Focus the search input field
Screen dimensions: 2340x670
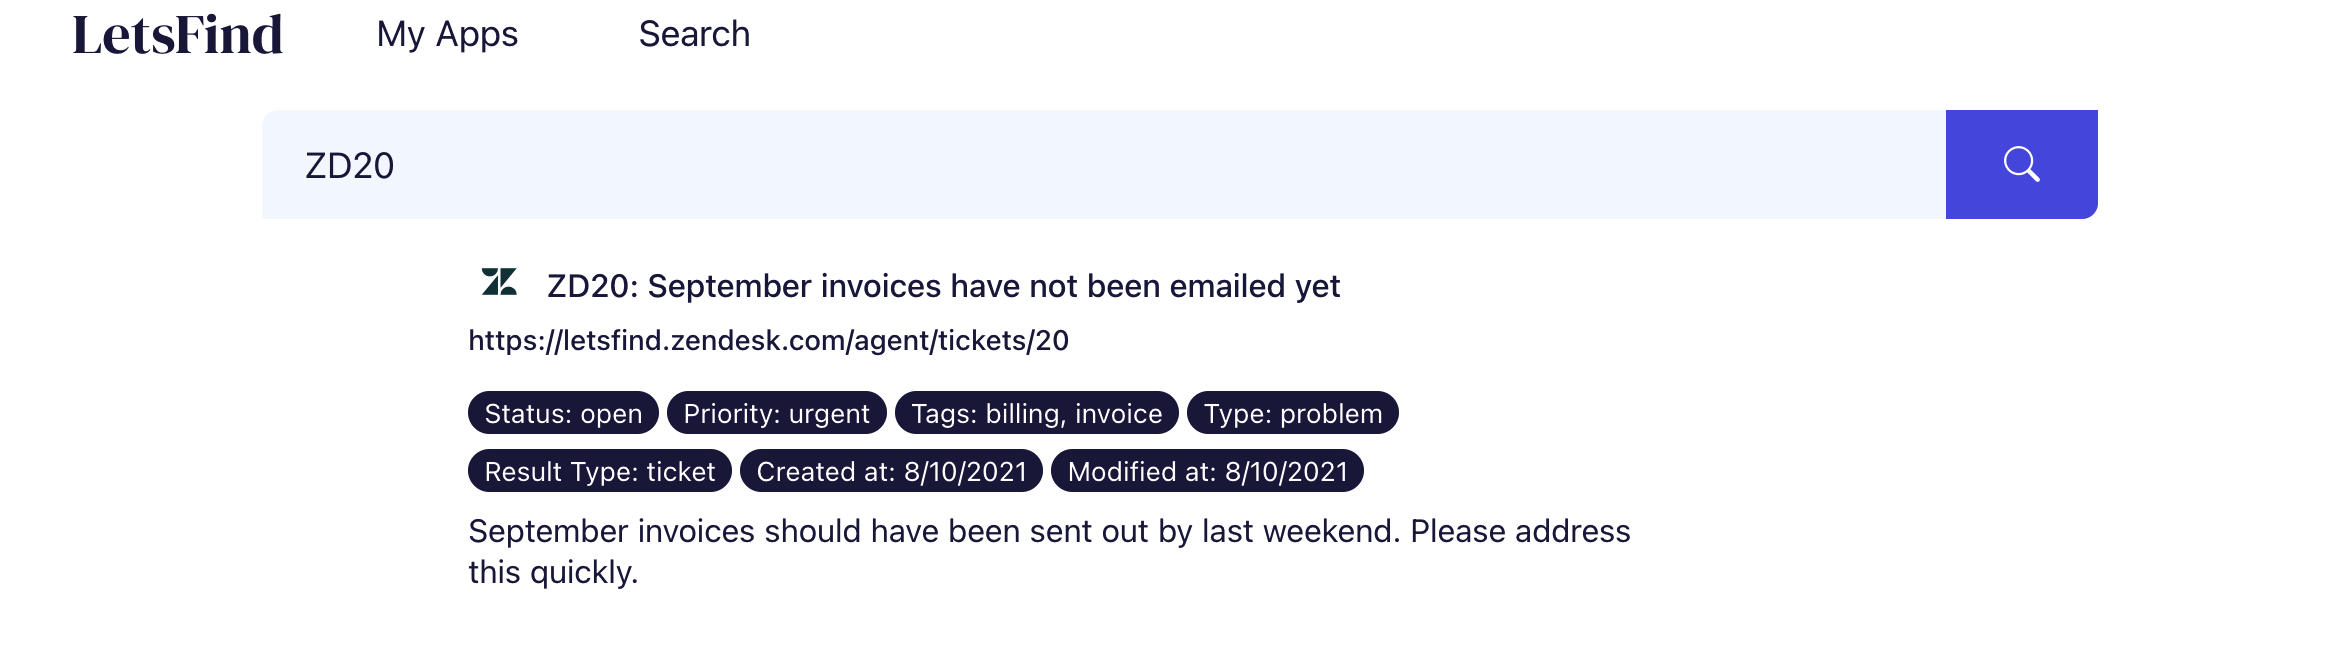1100,164
